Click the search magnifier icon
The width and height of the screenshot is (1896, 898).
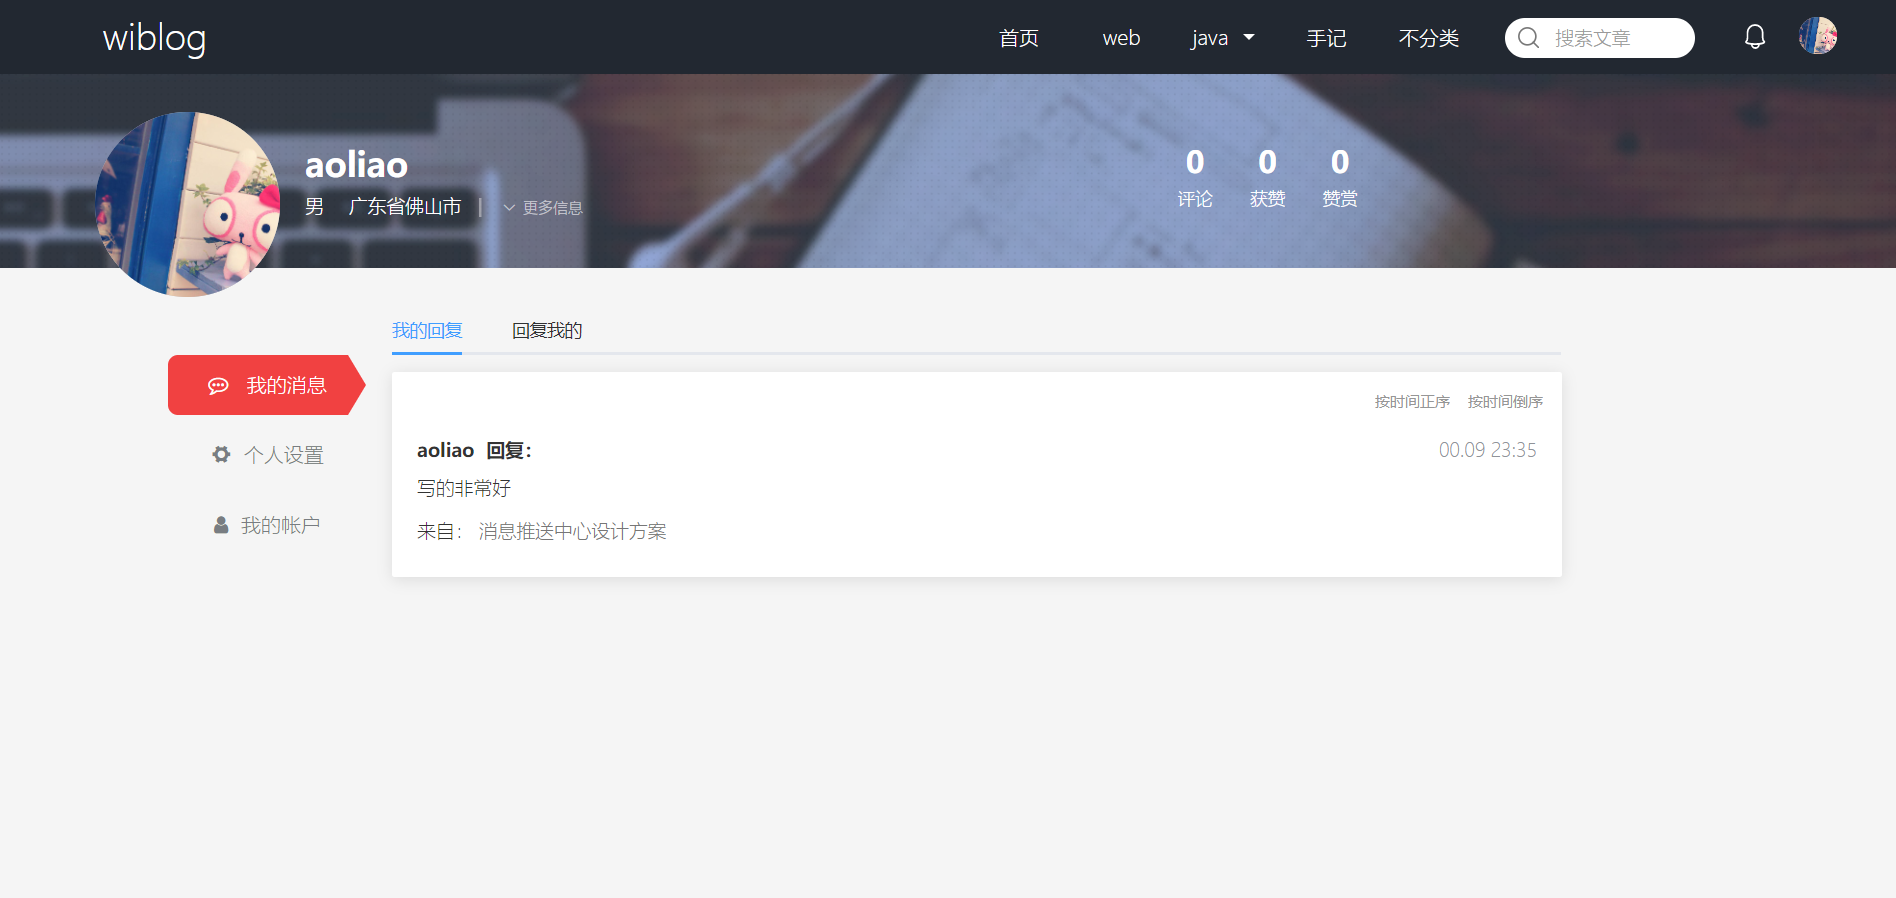1529,38
